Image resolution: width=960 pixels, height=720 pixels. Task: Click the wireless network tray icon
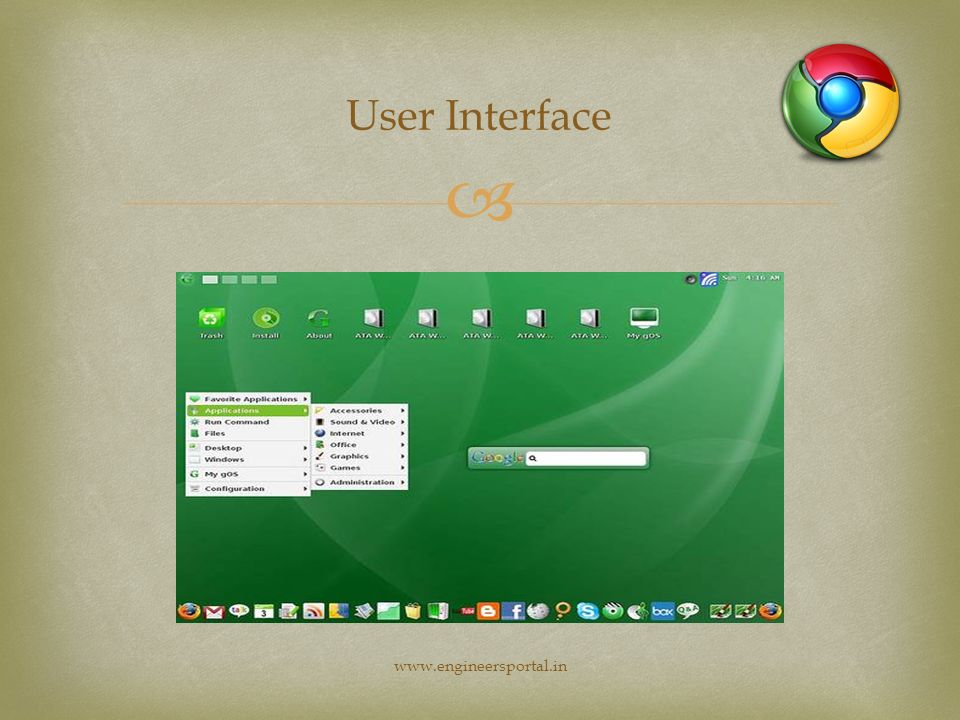pos(709,279)
